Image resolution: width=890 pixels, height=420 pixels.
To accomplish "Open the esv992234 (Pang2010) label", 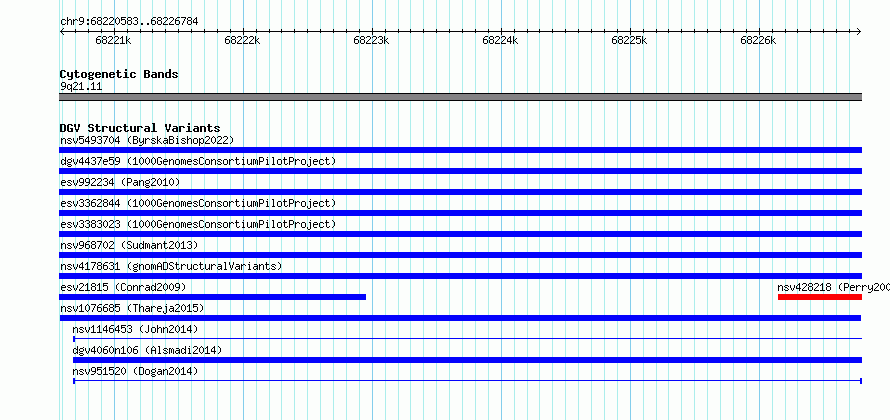I will click(120, 182).
